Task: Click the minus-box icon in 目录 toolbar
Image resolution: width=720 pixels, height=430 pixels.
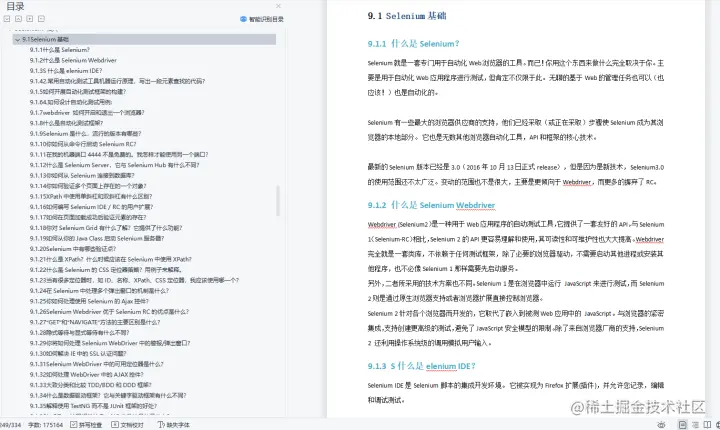Action: pyautogui.click(x=41, y=19)
